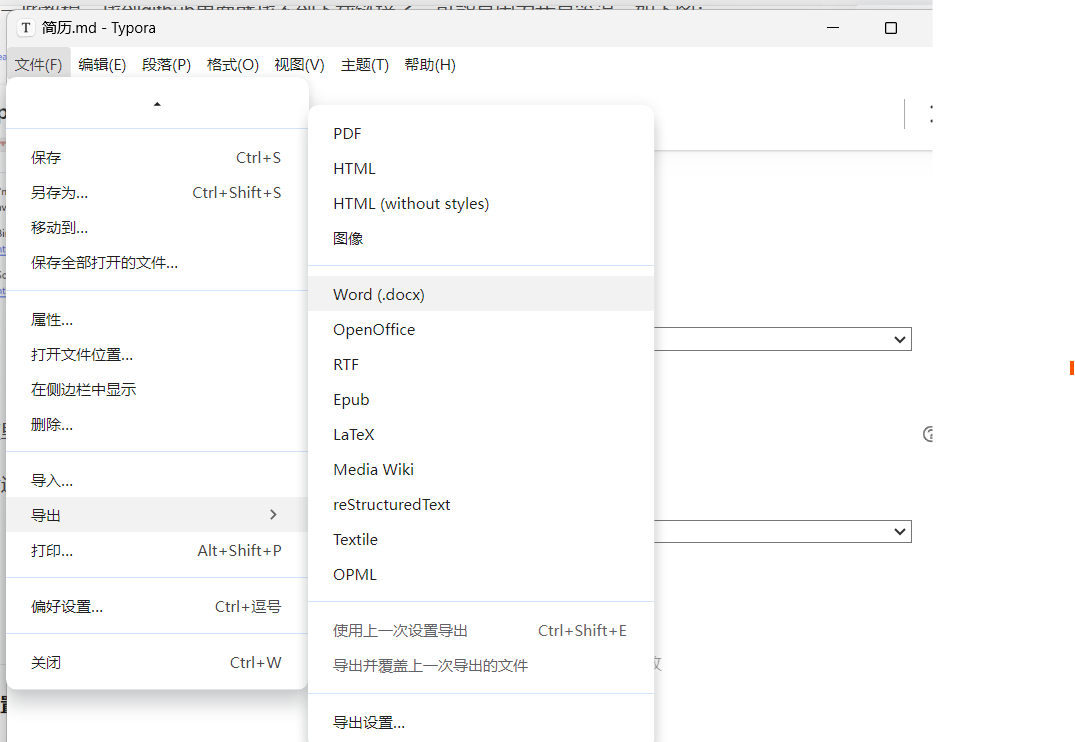Export as reStructuredText
1075x742 pixels.
[x=481, y=505]
